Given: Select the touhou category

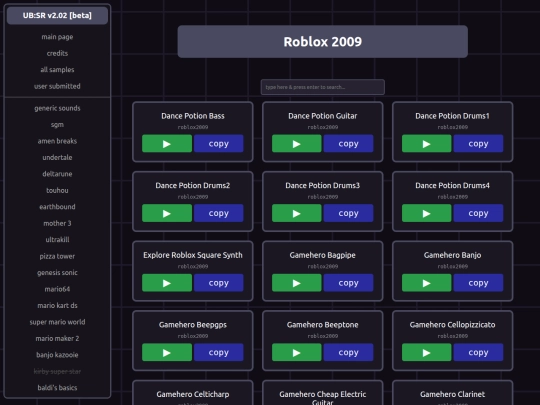Looking at the screenshot, I should 57,190.
